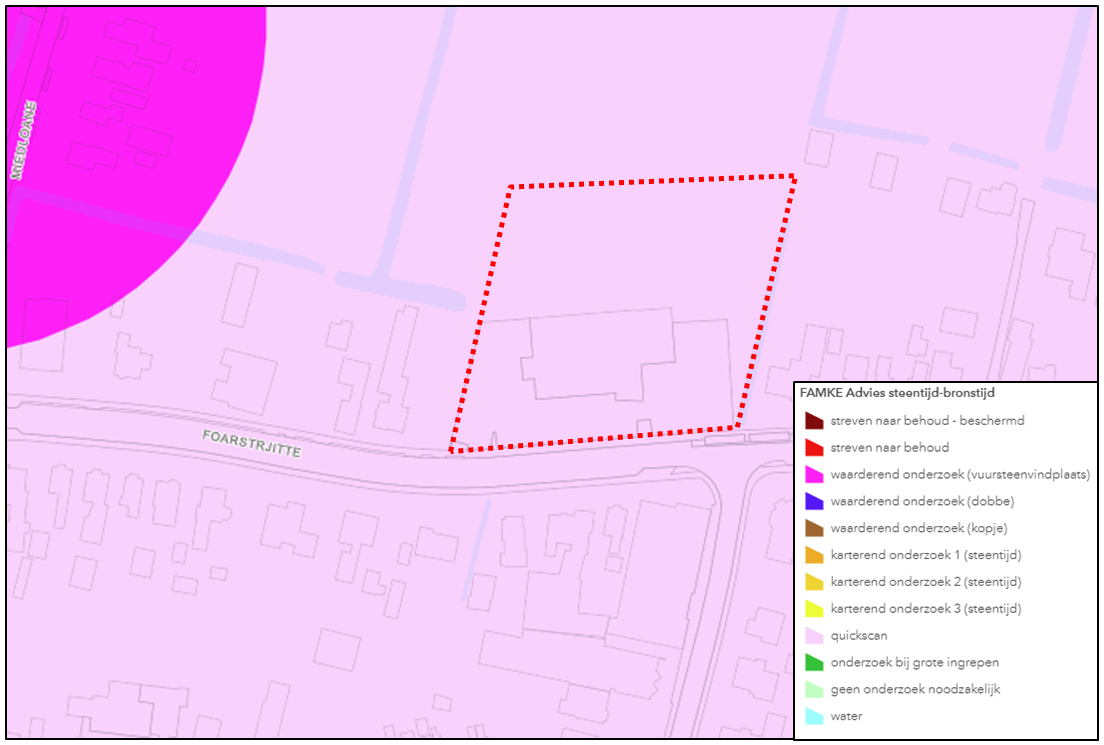1104x745 pixels.
Task: Click 'waarderend onderzoek (vuursteenvindplaats)' legend text
Action: [960, 475]
